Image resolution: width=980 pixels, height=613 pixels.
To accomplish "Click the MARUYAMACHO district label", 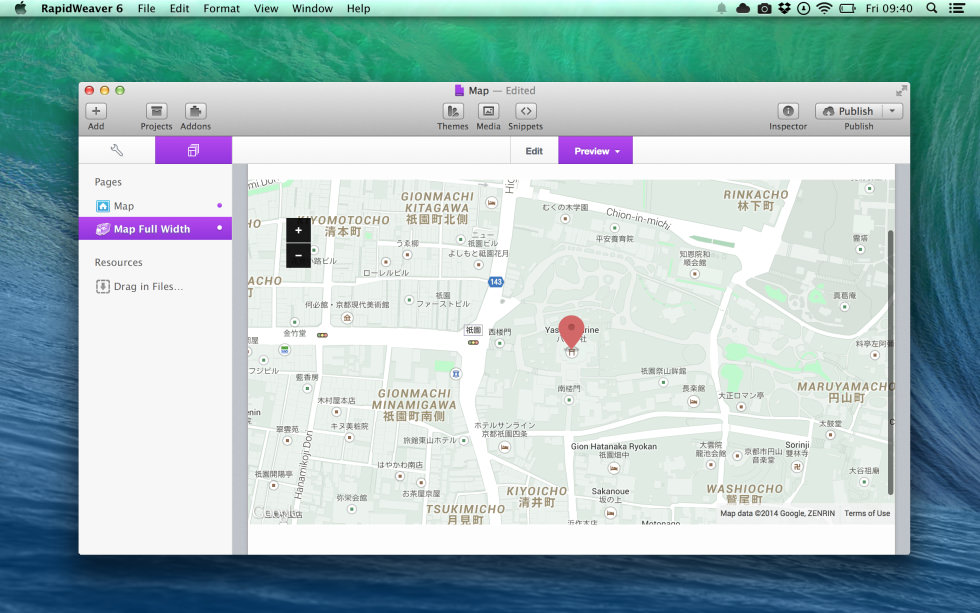I will [x=846, y=392].
